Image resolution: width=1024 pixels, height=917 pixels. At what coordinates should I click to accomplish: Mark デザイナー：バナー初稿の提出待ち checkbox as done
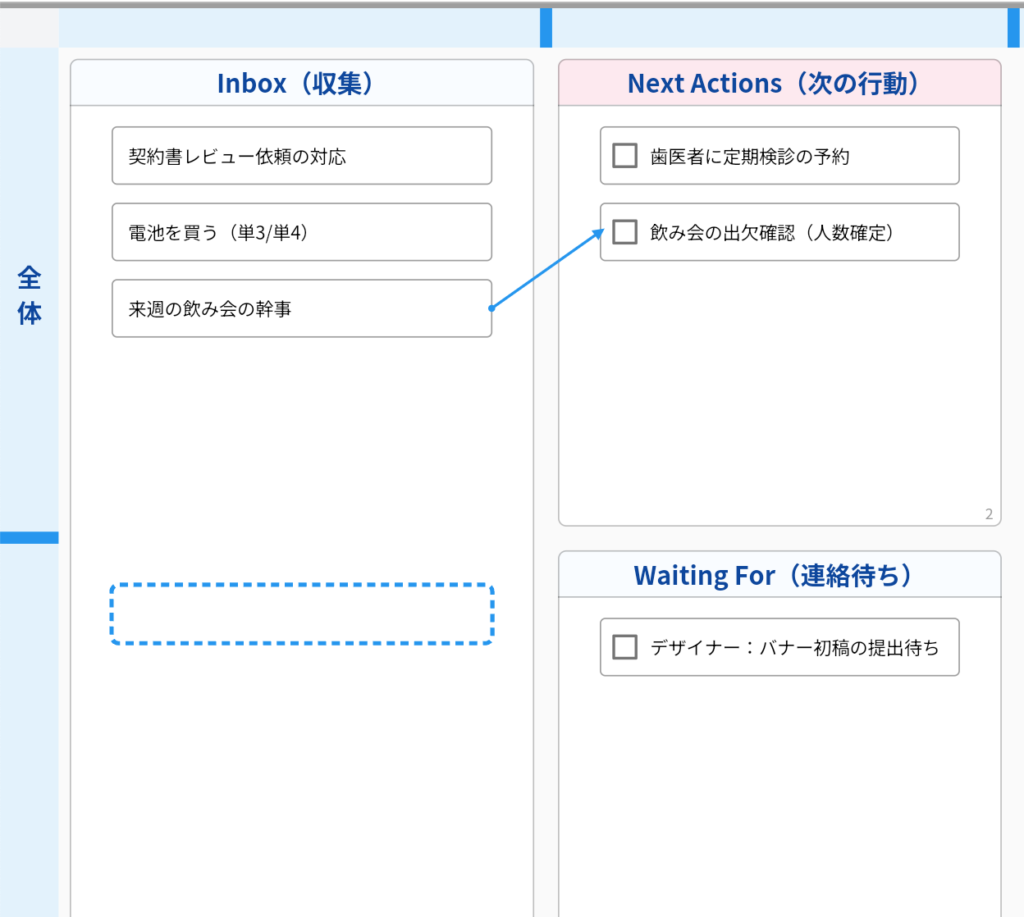click(x=625, y=647)
